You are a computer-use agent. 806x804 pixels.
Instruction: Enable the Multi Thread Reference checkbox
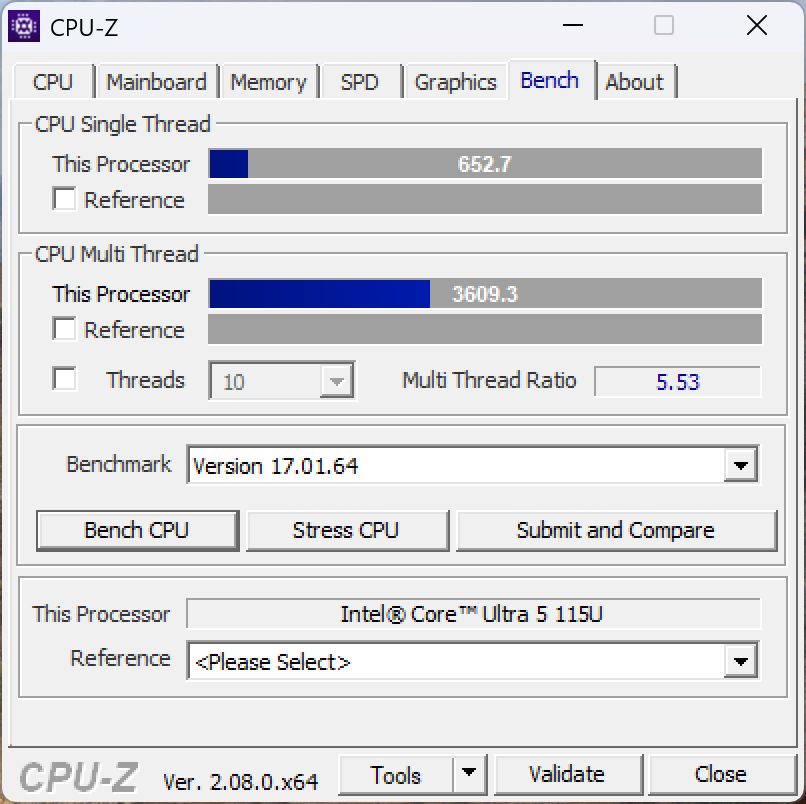pyautogui.click(x=64, y=328)
